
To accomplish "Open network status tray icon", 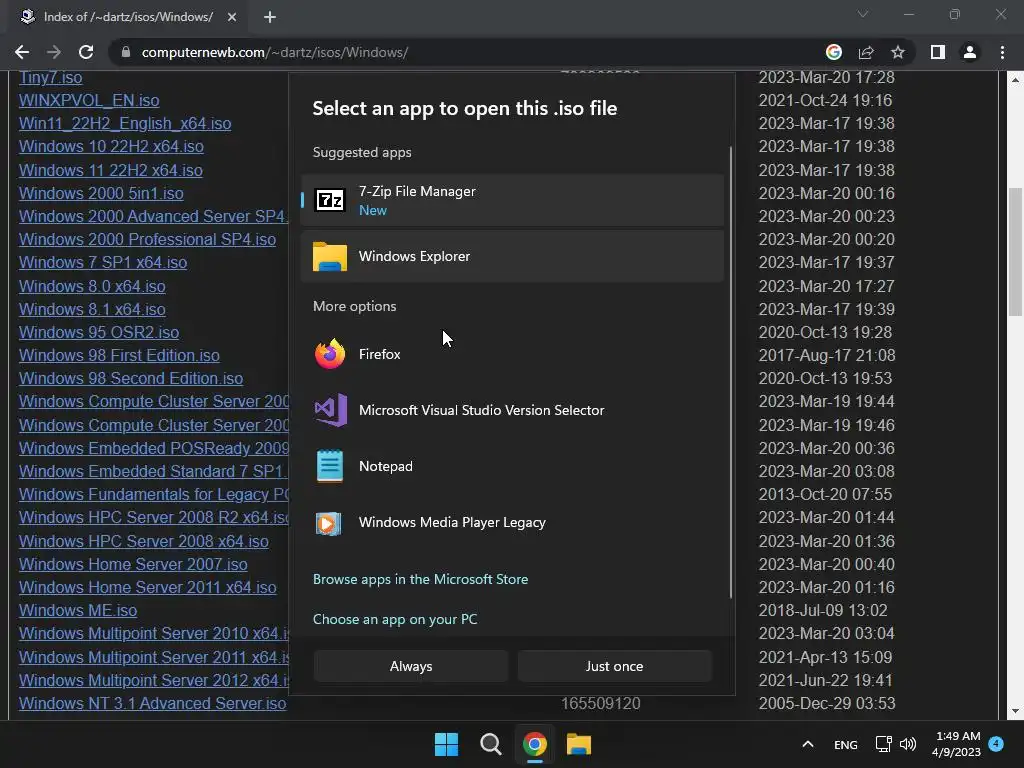I will tap(884, 744).
